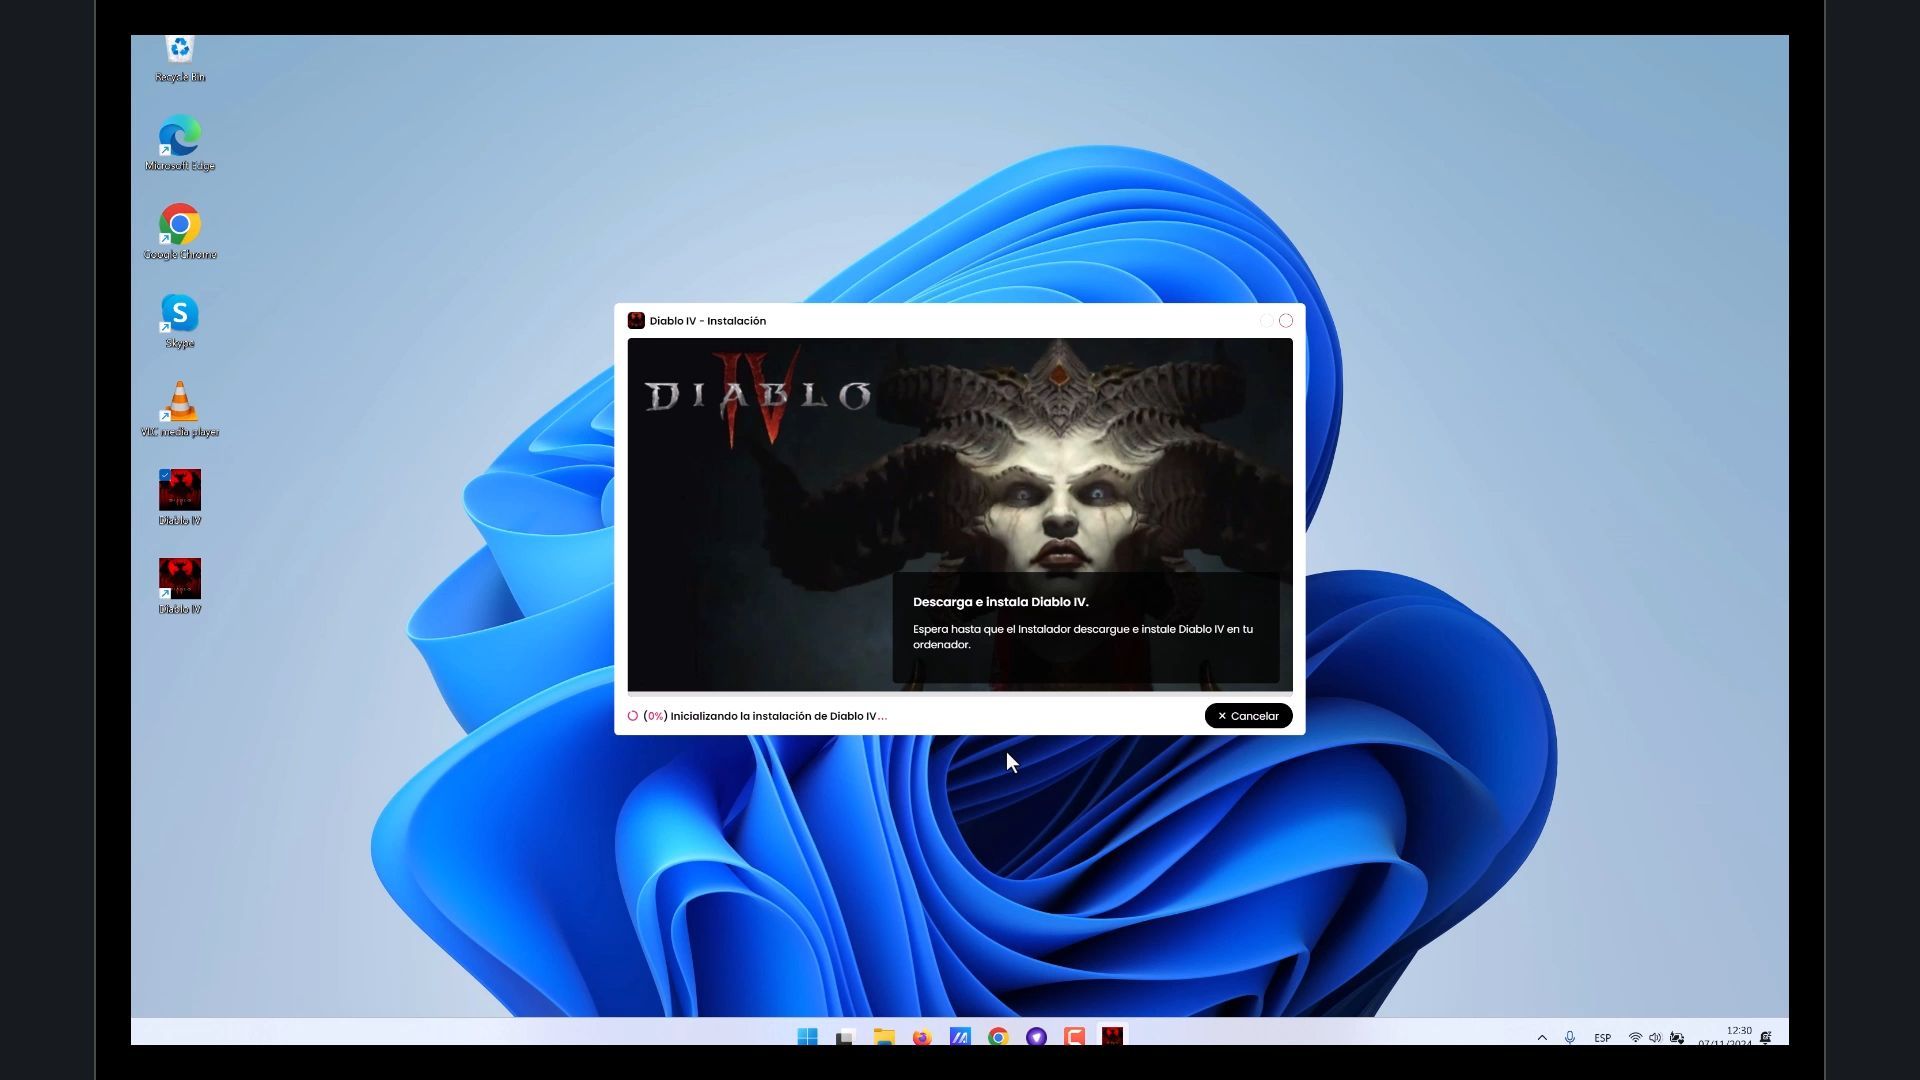Open Wi-Fi network settings in tray

1635,1038
